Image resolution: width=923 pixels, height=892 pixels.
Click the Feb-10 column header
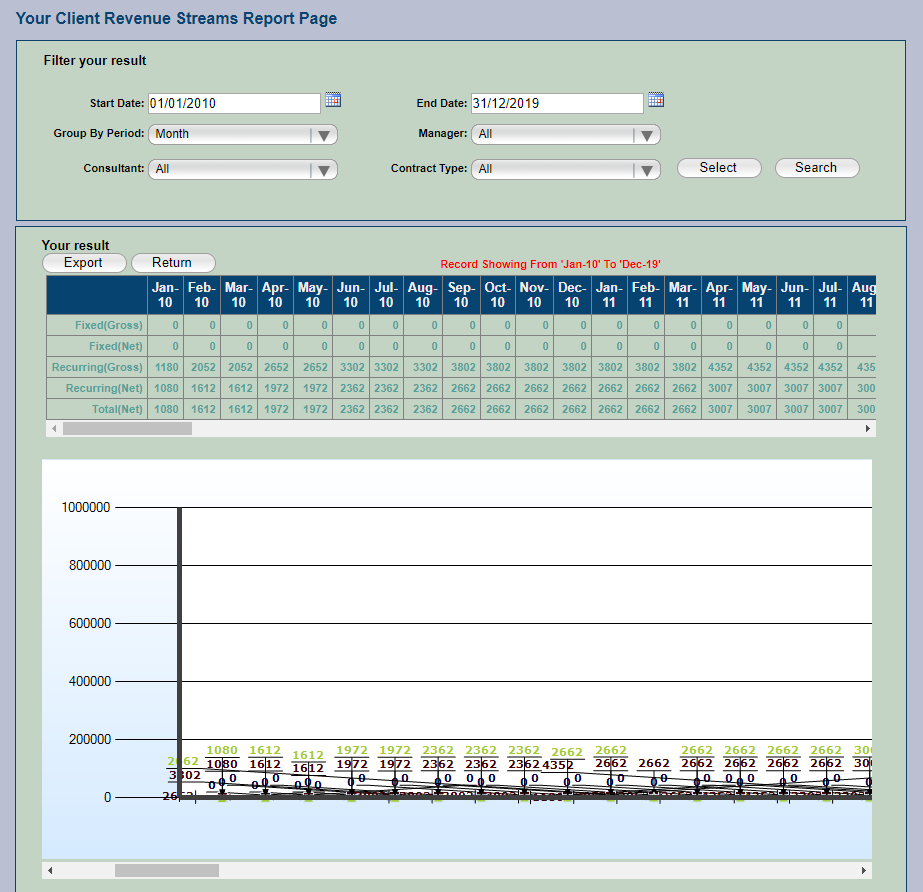(202, 295)
